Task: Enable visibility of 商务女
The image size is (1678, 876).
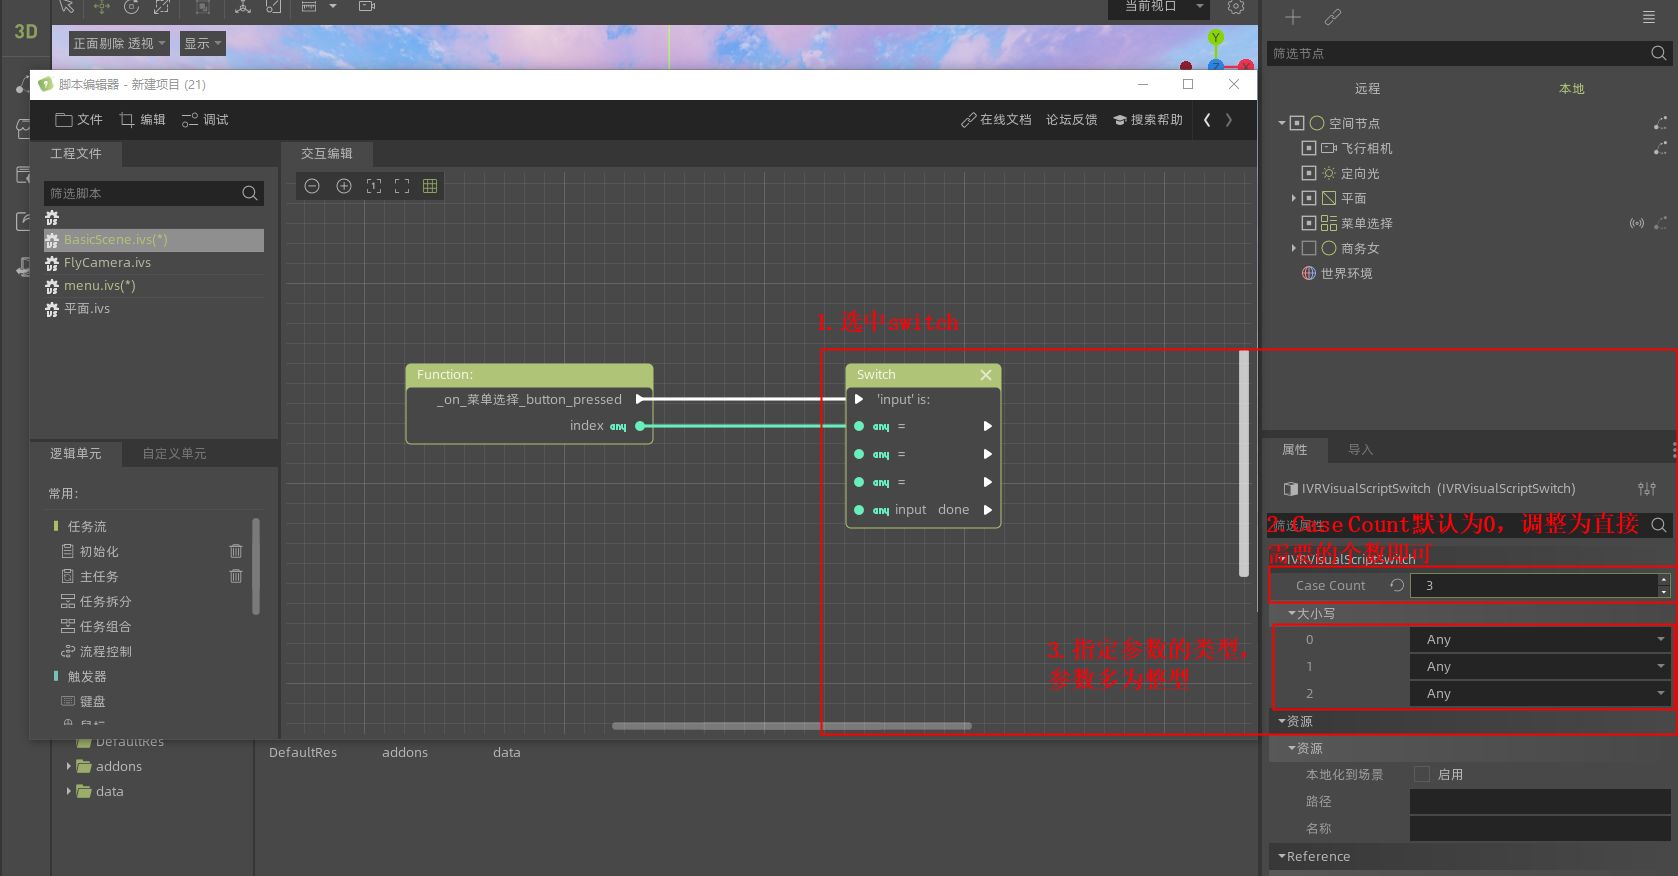Action: 1309,248
